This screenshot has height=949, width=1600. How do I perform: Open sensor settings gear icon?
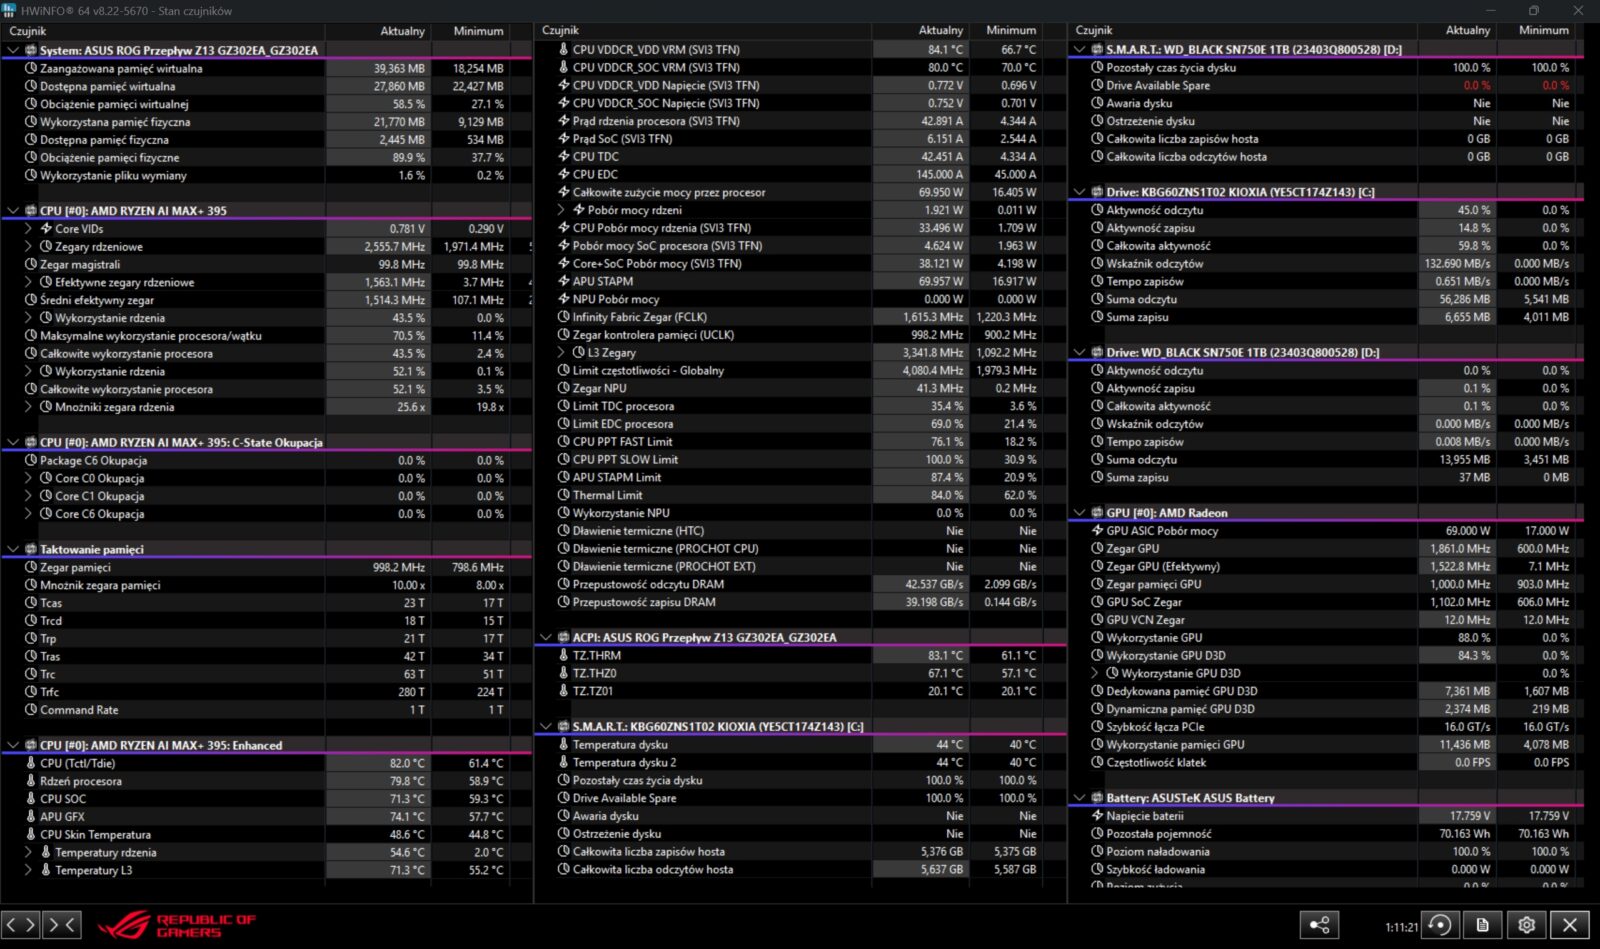click(1526, 925)
